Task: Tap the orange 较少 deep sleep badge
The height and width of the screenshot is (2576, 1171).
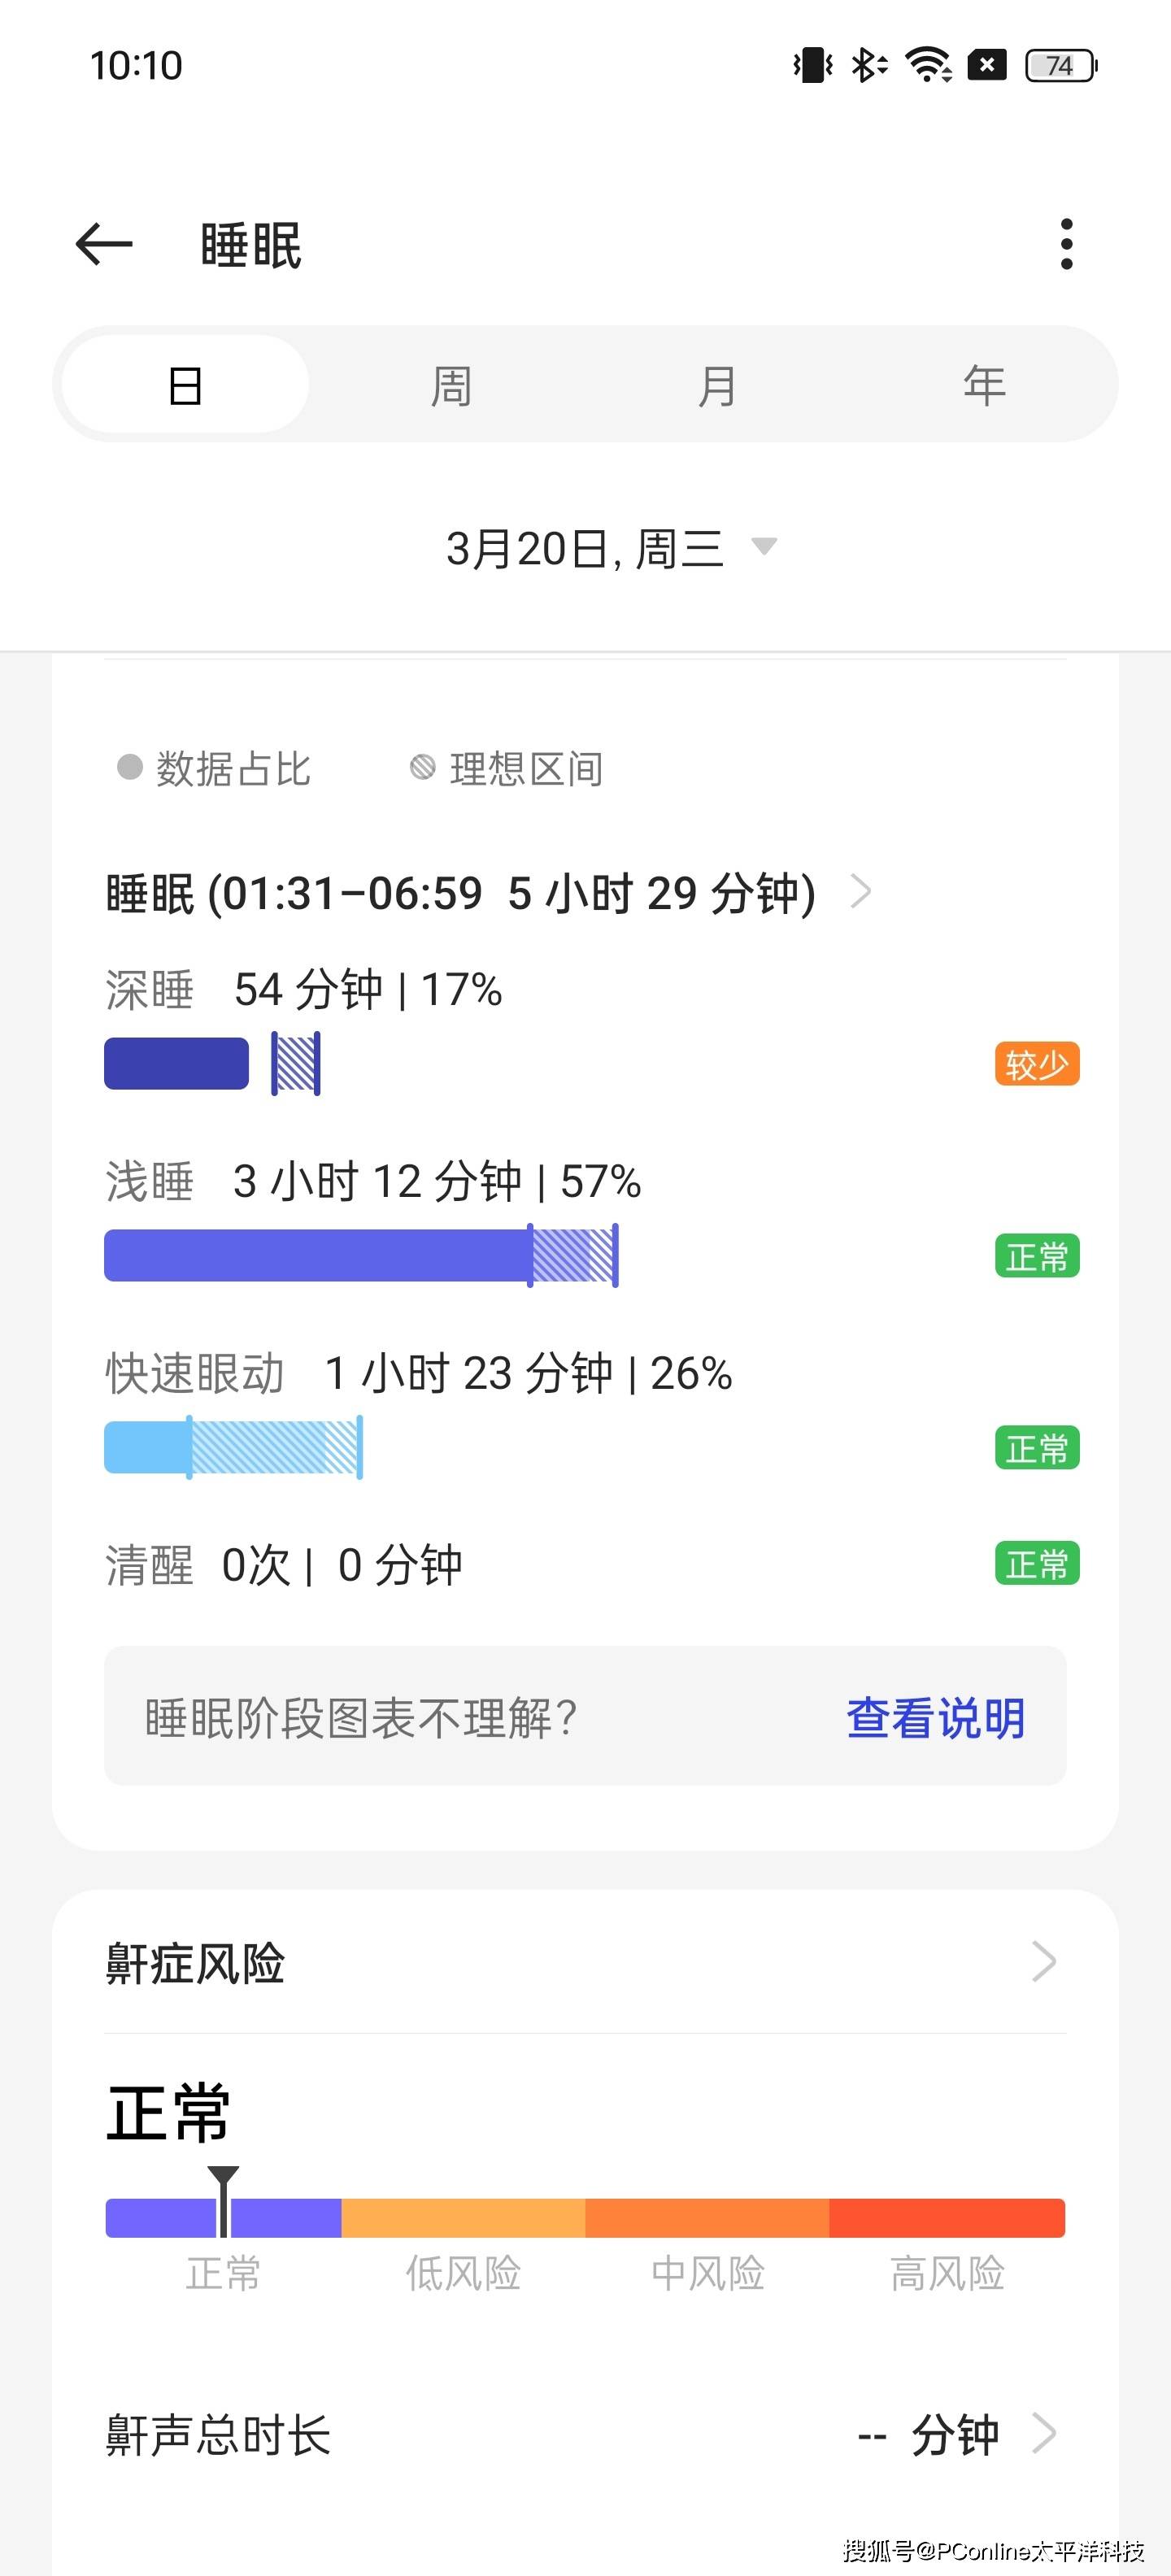Action: tap(1036, 1064)
